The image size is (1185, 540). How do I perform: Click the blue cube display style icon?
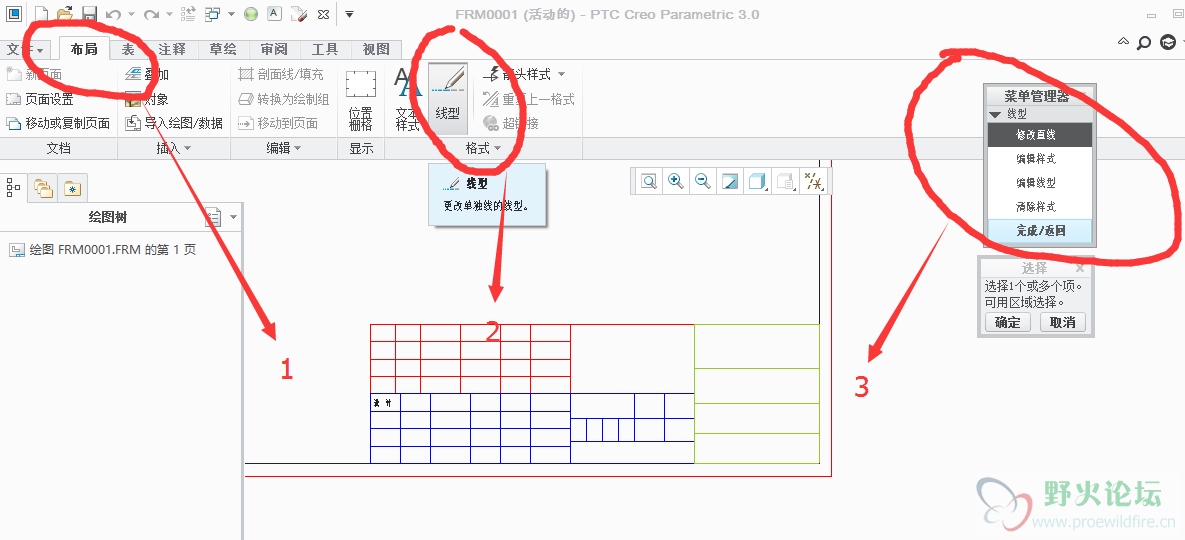point(756,181)
